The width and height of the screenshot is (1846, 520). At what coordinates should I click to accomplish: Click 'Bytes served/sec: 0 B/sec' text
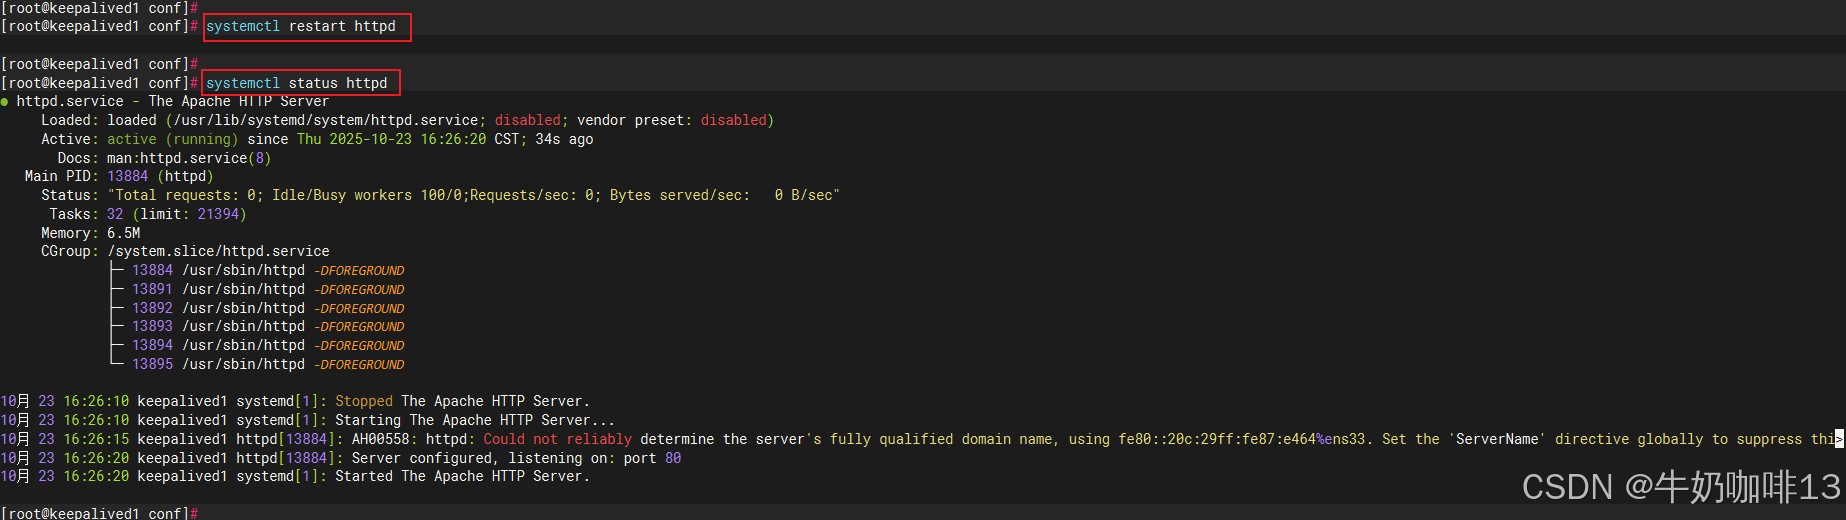[x=721, y=195]
